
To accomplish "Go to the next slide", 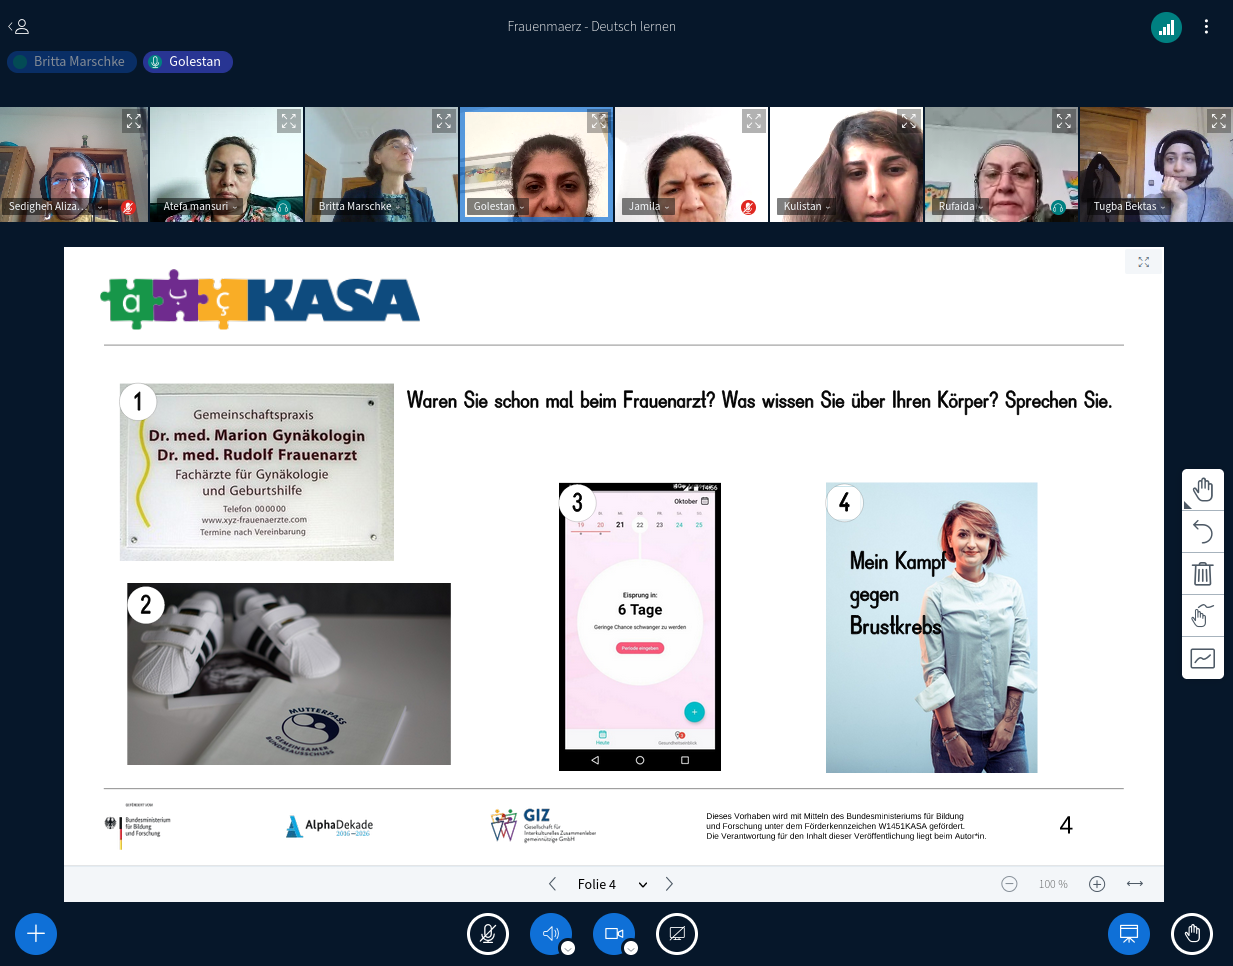I will 669,884.
